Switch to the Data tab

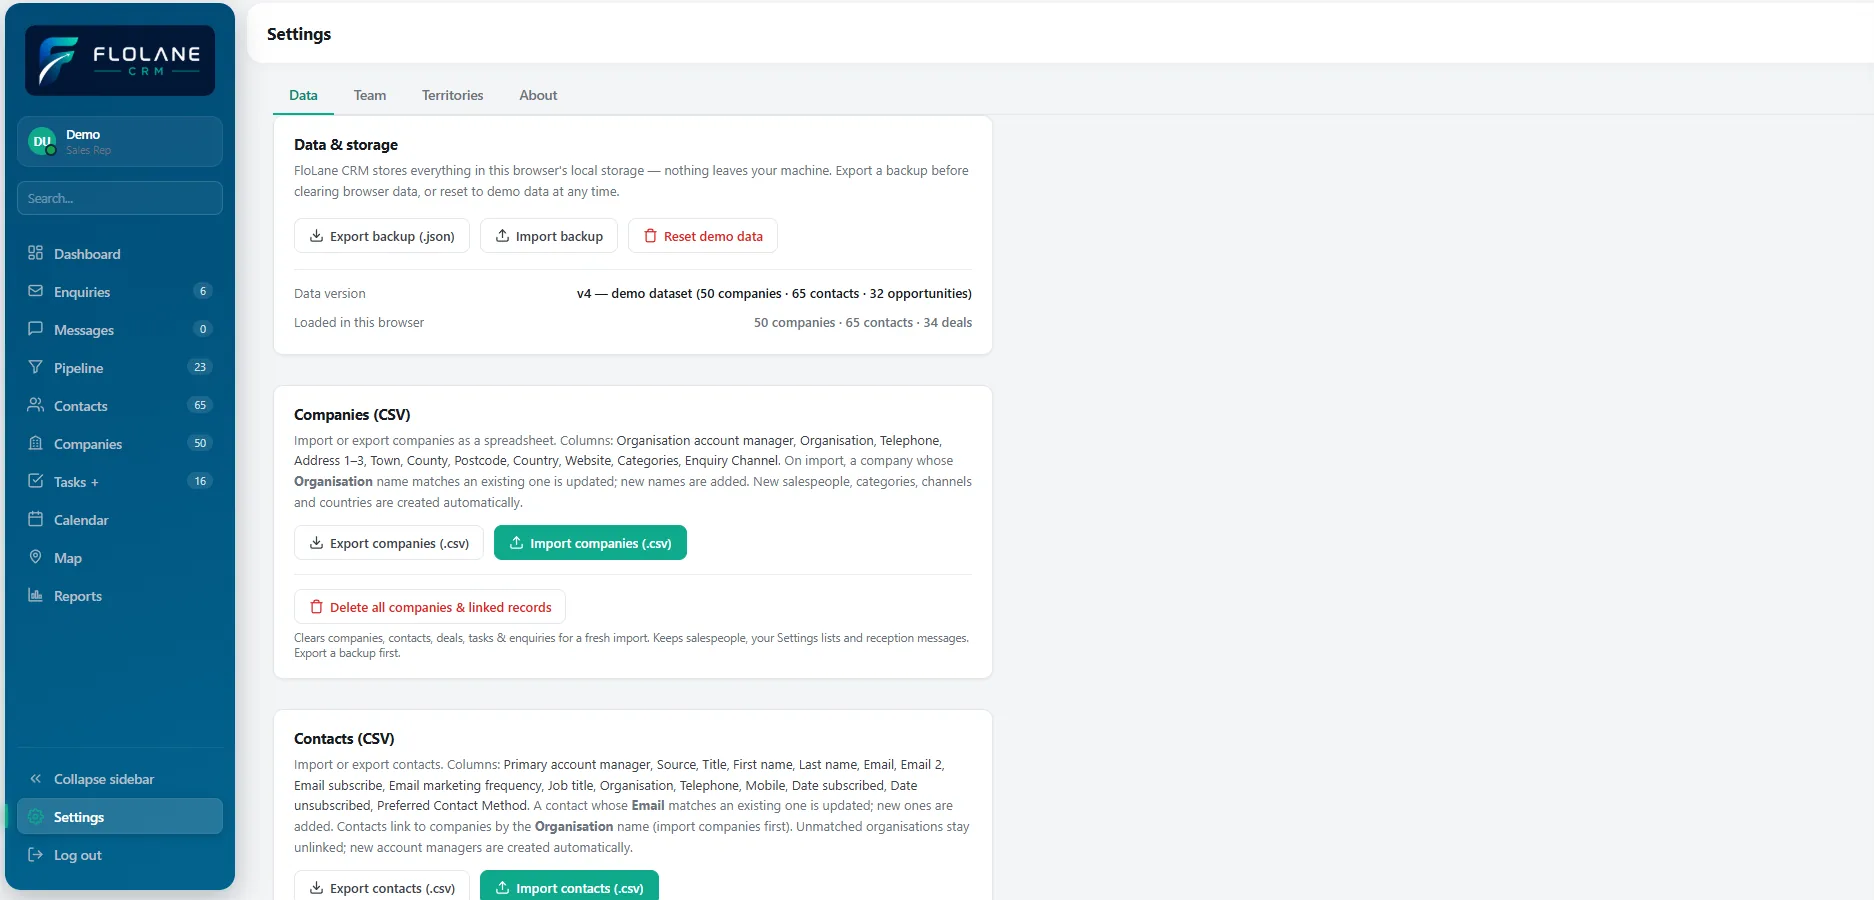pos(303,95)
